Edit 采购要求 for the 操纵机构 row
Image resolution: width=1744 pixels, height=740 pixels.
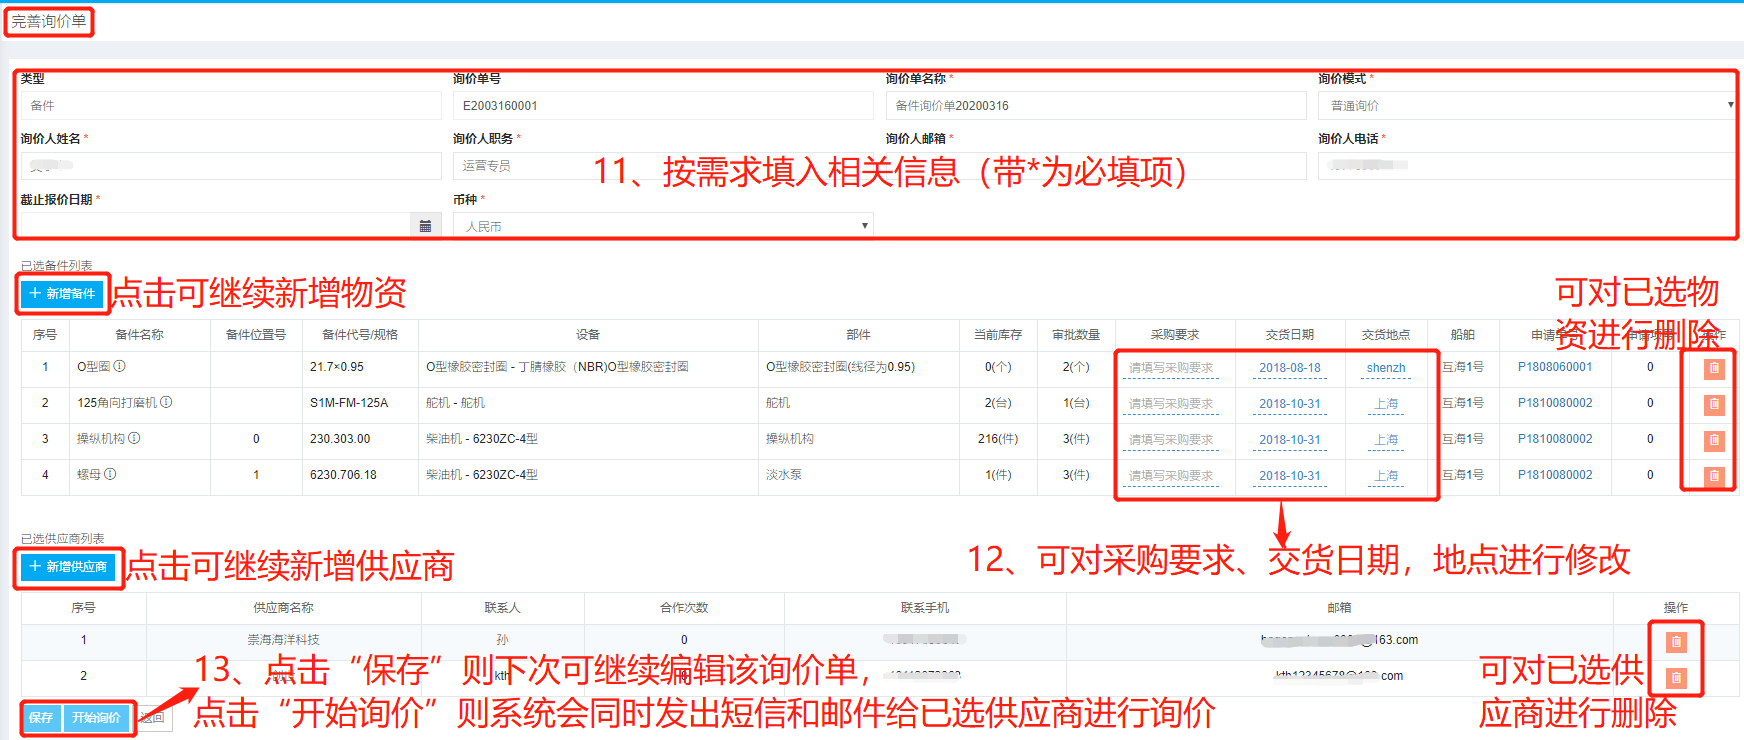(1171, 440)
